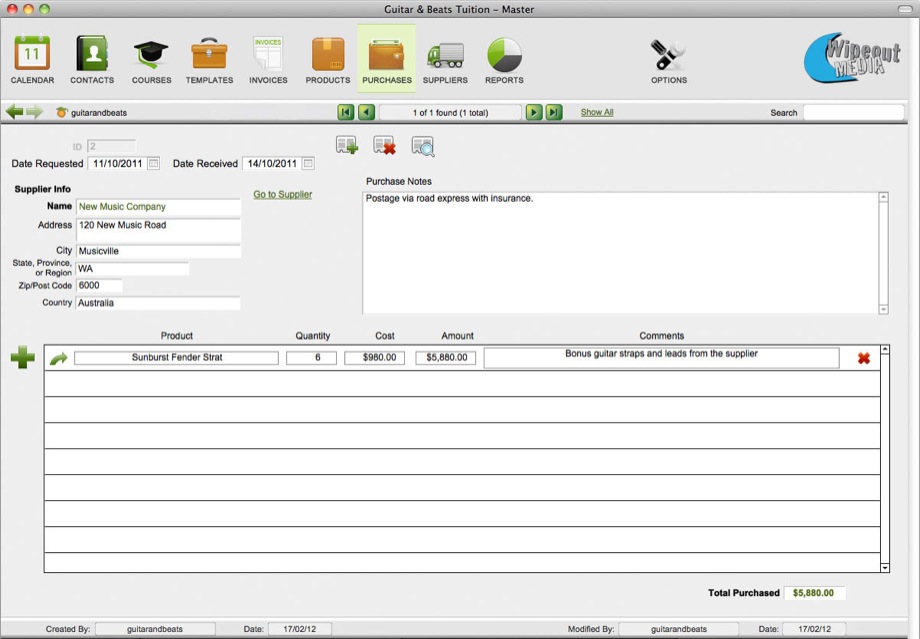The width and height of the screenshot is (920, 639).
Task: Jump to the product using green arrow
Action: pyautogui.click(x=59, y=358)
